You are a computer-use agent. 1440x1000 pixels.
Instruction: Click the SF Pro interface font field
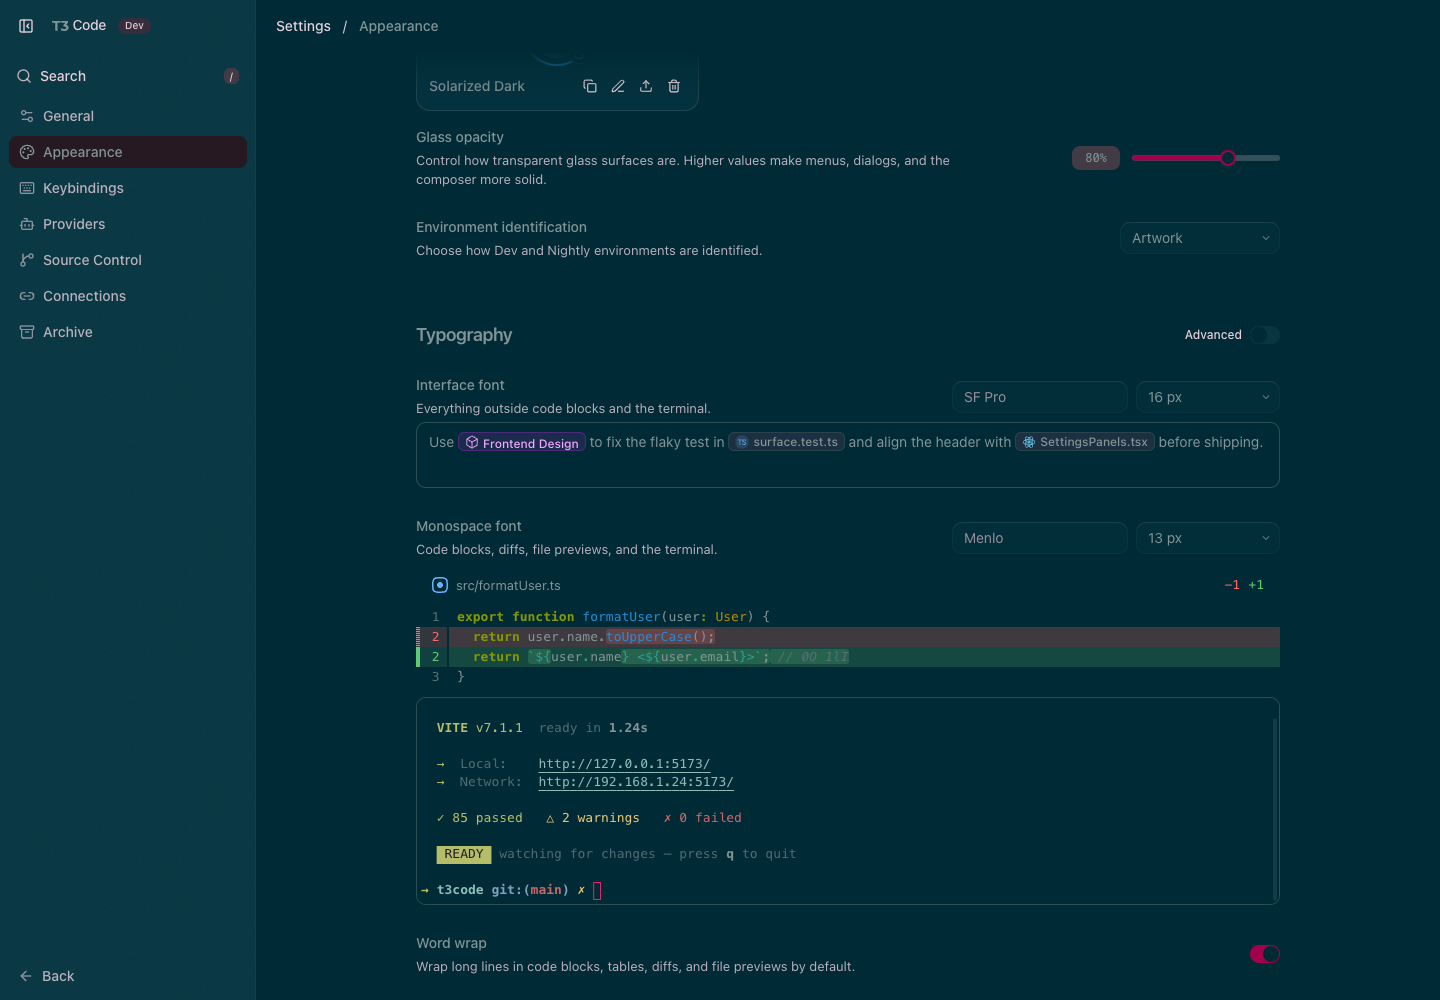(x=1040, y=397)
